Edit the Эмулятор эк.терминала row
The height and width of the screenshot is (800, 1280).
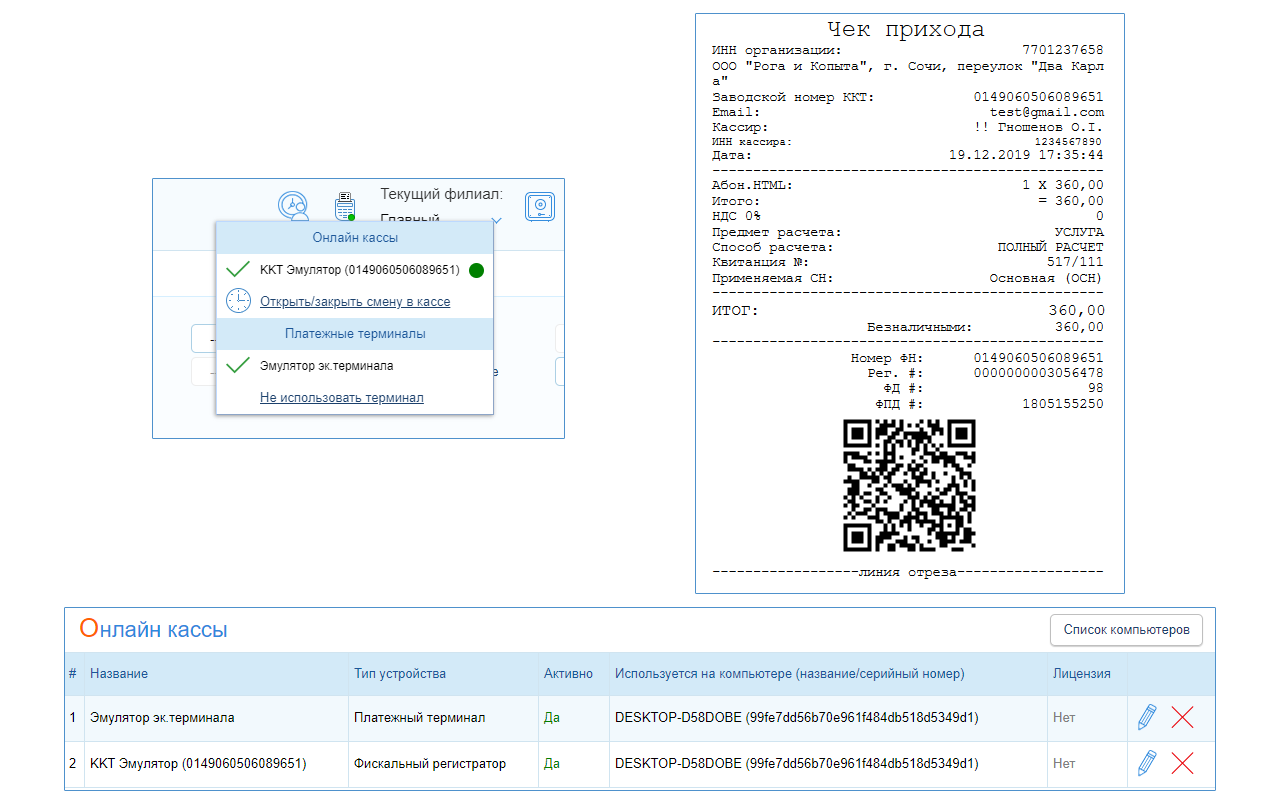click(1147, 717)
